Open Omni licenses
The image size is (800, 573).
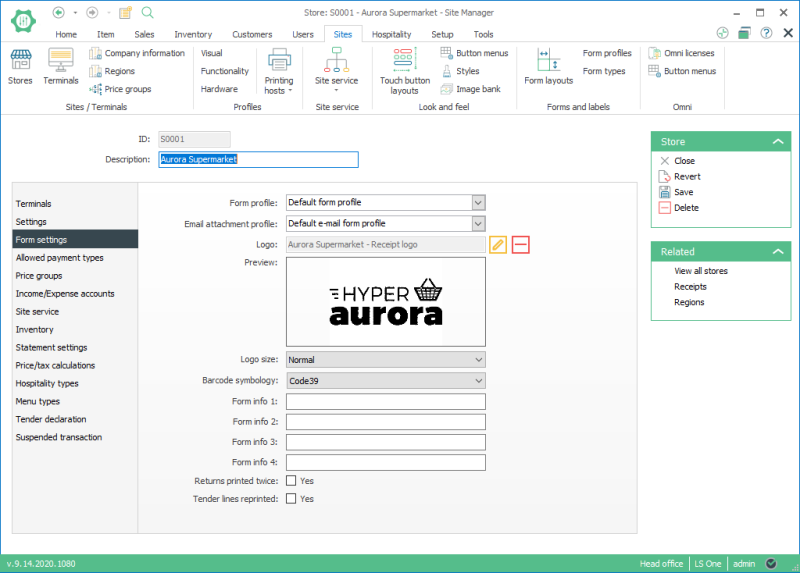point(681,53)
